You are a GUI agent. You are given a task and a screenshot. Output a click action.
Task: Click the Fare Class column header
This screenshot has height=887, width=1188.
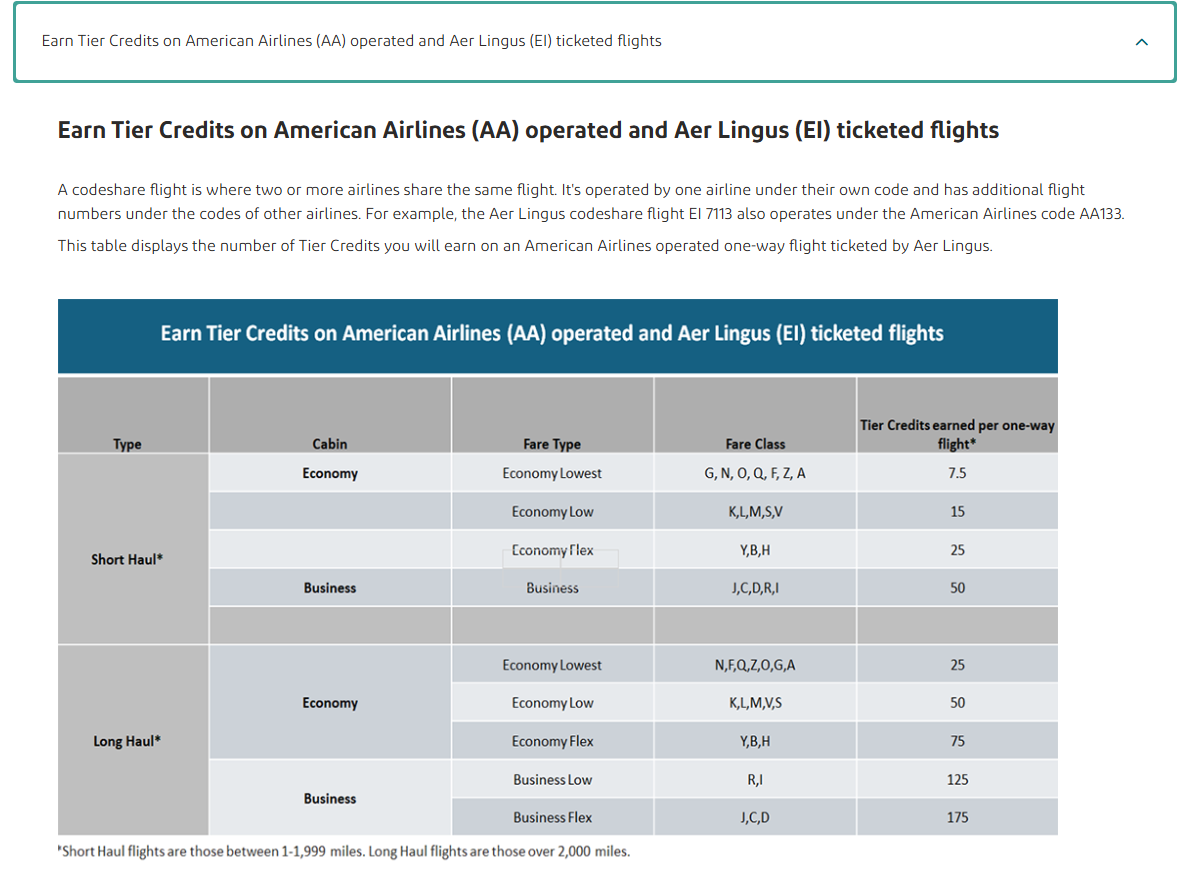754,443
